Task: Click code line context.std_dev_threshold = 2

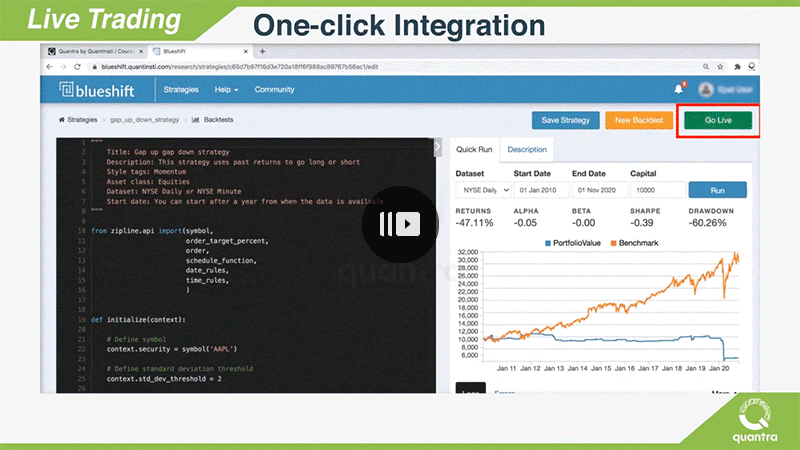Action: [x=164, y=379]
